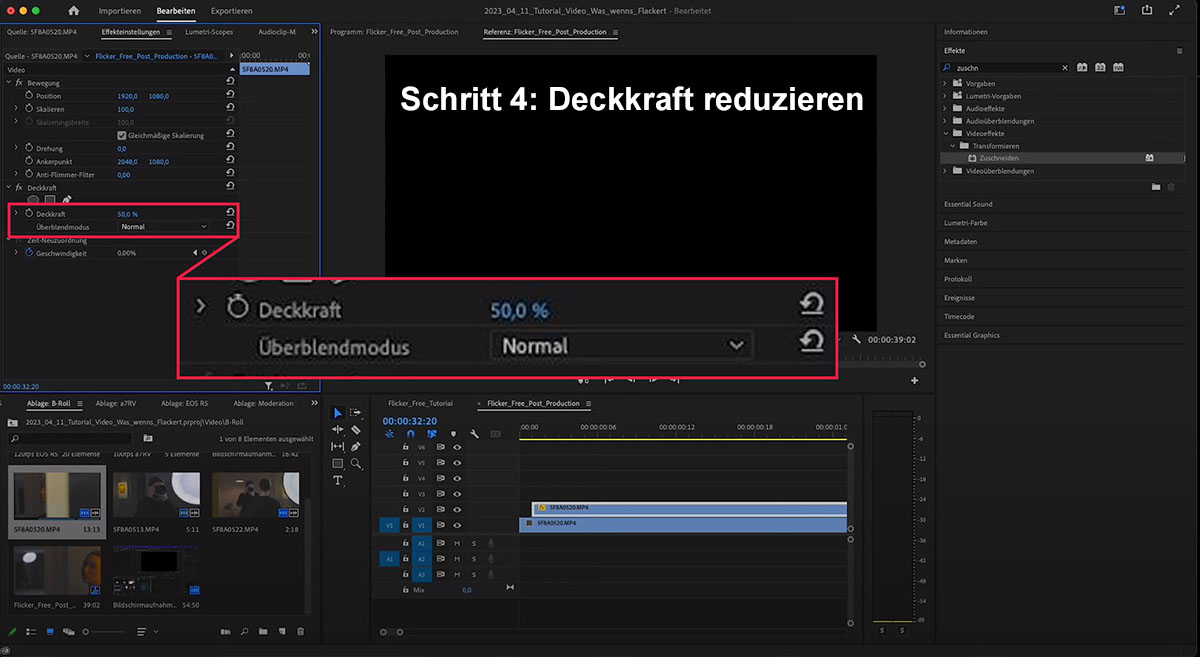The height and width of the screenshot is (657, 1200).
Task: Delete custom item trash icon in Effekte panel
Action: point(1170,186)
